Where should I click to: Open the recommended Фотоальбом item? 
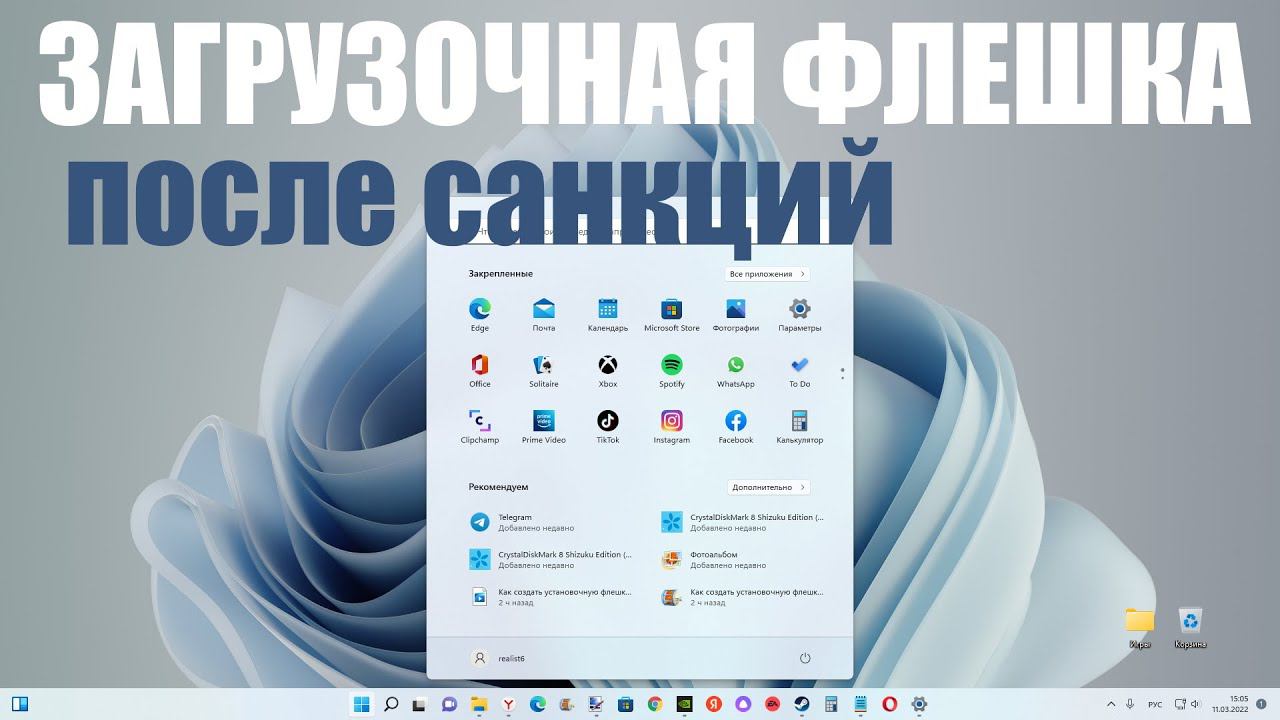pyautogui.click(x=744, y=559)
